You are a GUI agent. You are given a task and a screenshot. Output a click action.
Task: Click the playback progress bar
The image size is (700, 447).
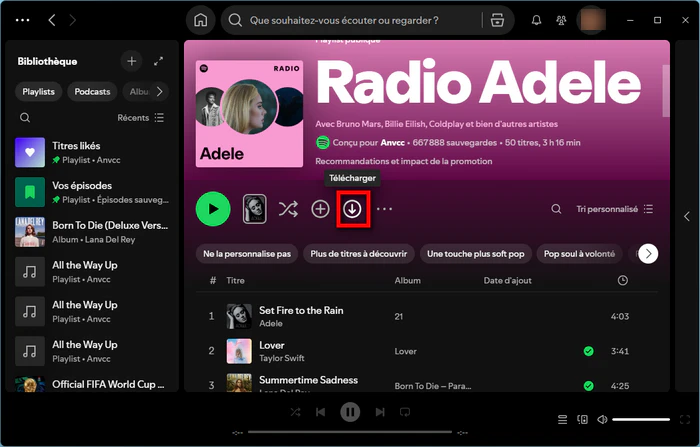[x=350, y=432]
